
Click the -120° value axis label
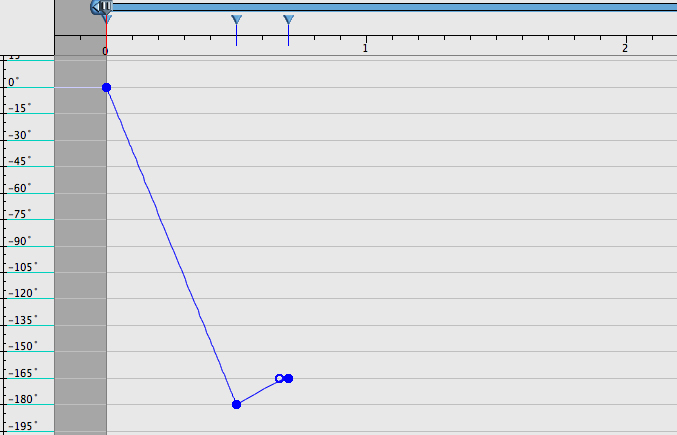(x=23, y=293)
